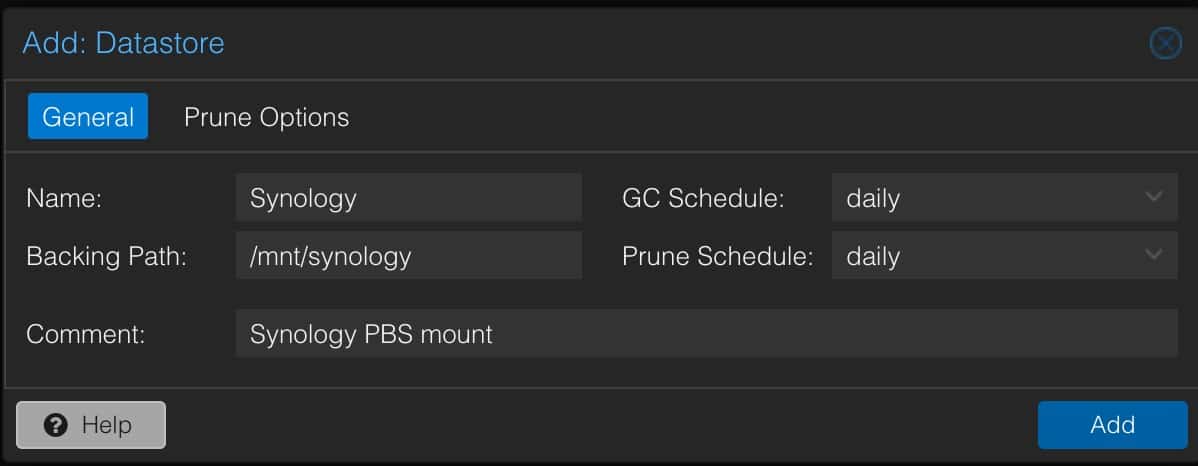The width and height of the screenshot is (1198, 466).
Task: Click the Prune Schedule daily value box
Action: click(x=1004, y=255)
